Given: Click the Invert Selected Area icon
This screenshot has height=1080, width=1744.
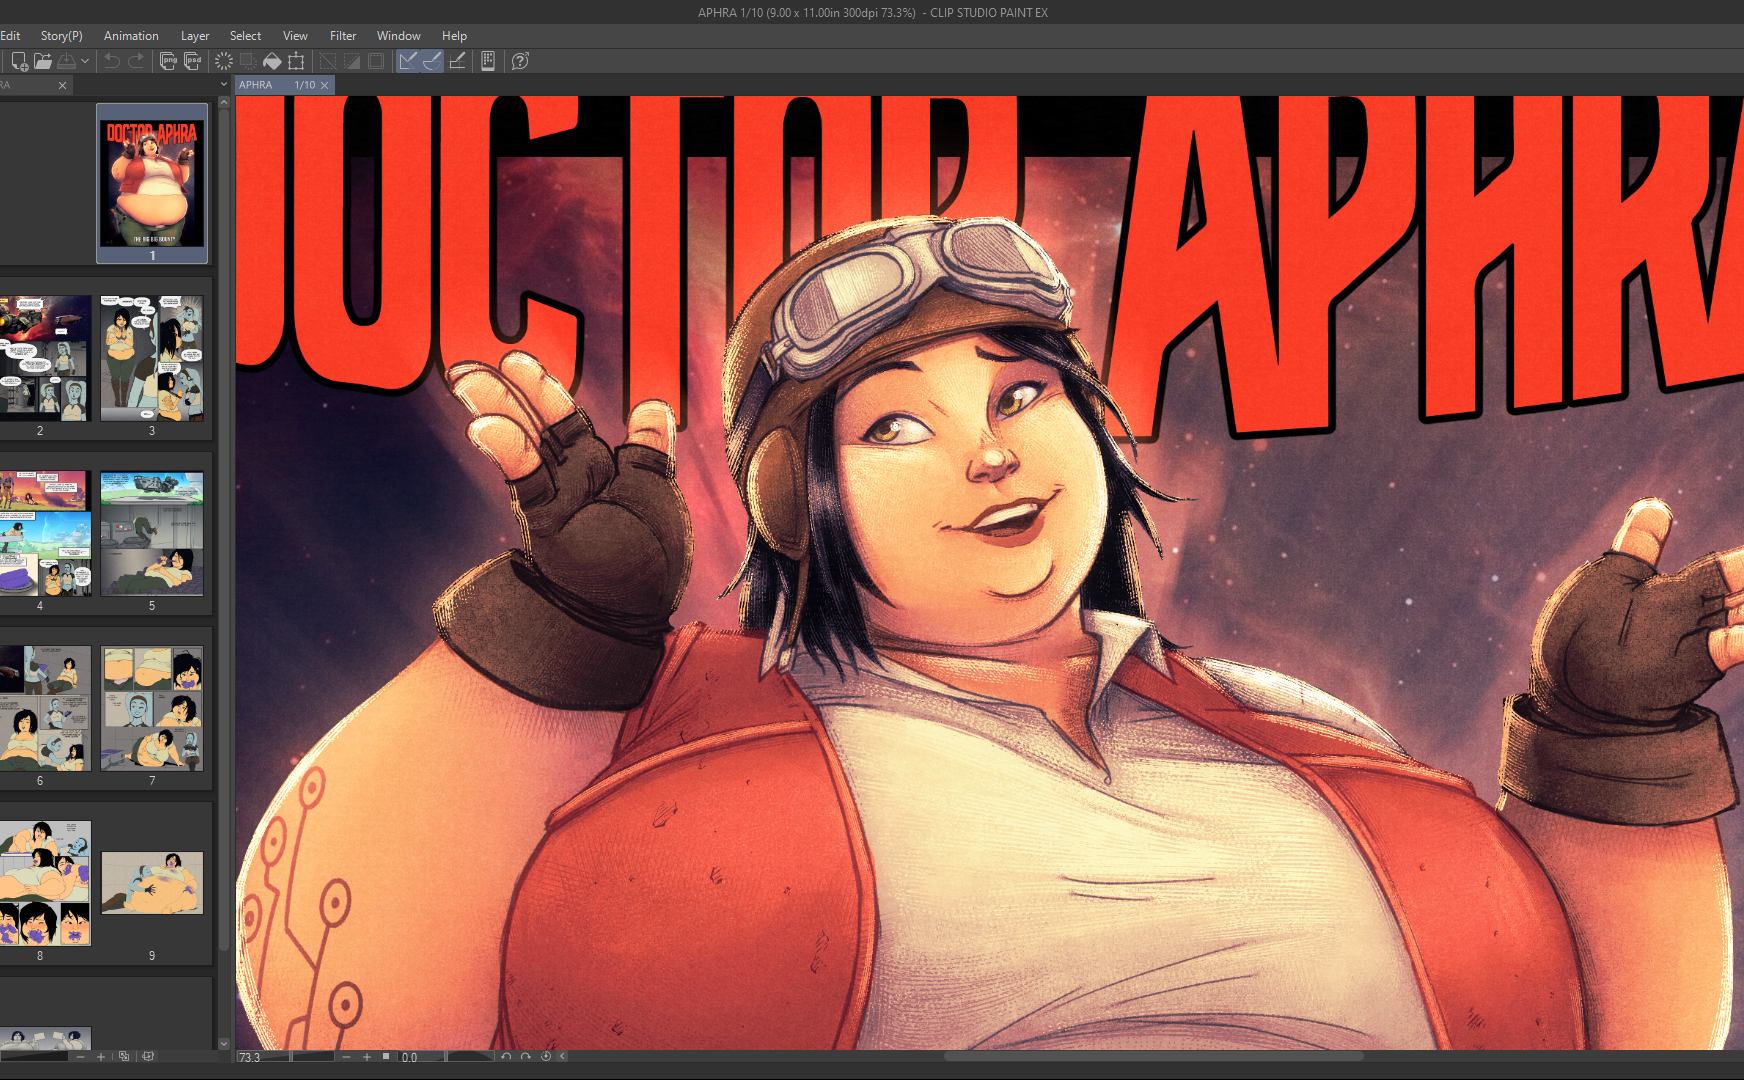Looking at the screenshot, I should click(x=352, y=61).
